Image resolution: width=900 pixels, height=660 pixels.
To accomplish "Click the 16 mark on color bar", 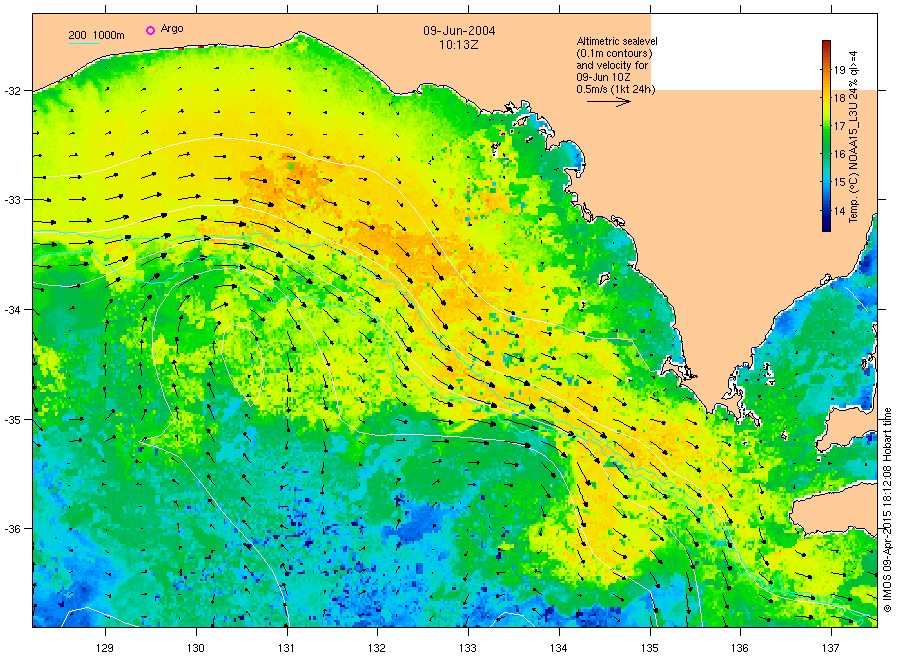I will click(x=839, y=154).
